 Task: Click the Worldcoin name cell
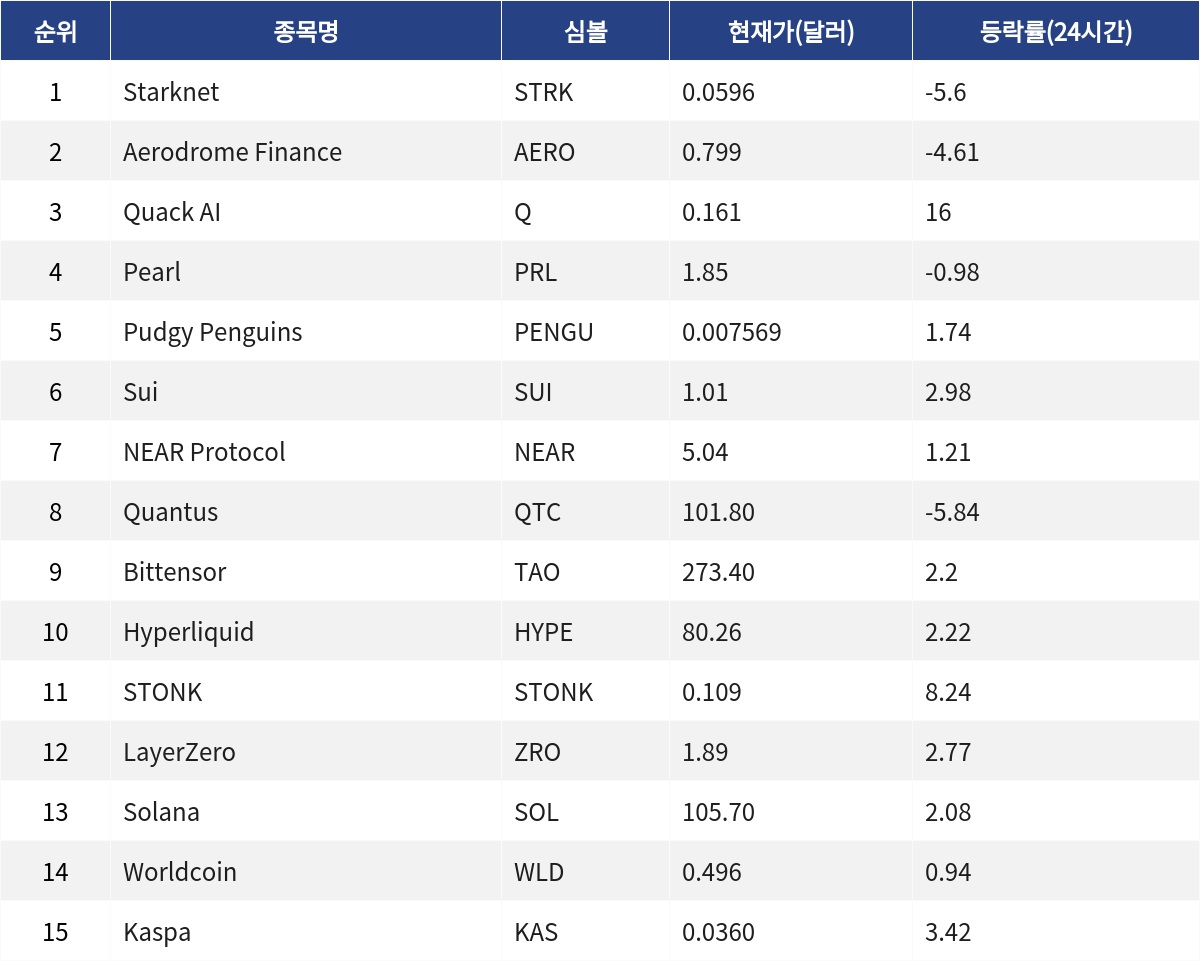[x=306, y=872]
